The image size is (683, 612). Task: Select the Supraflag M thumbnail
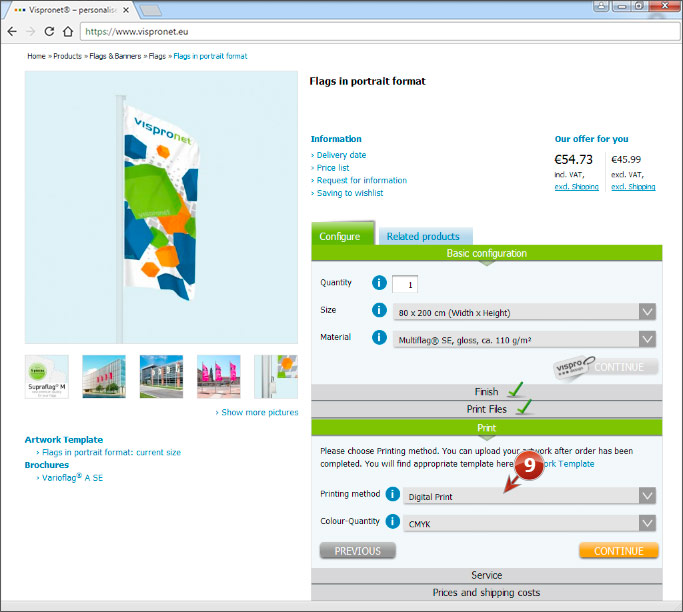tap(47, 377)
